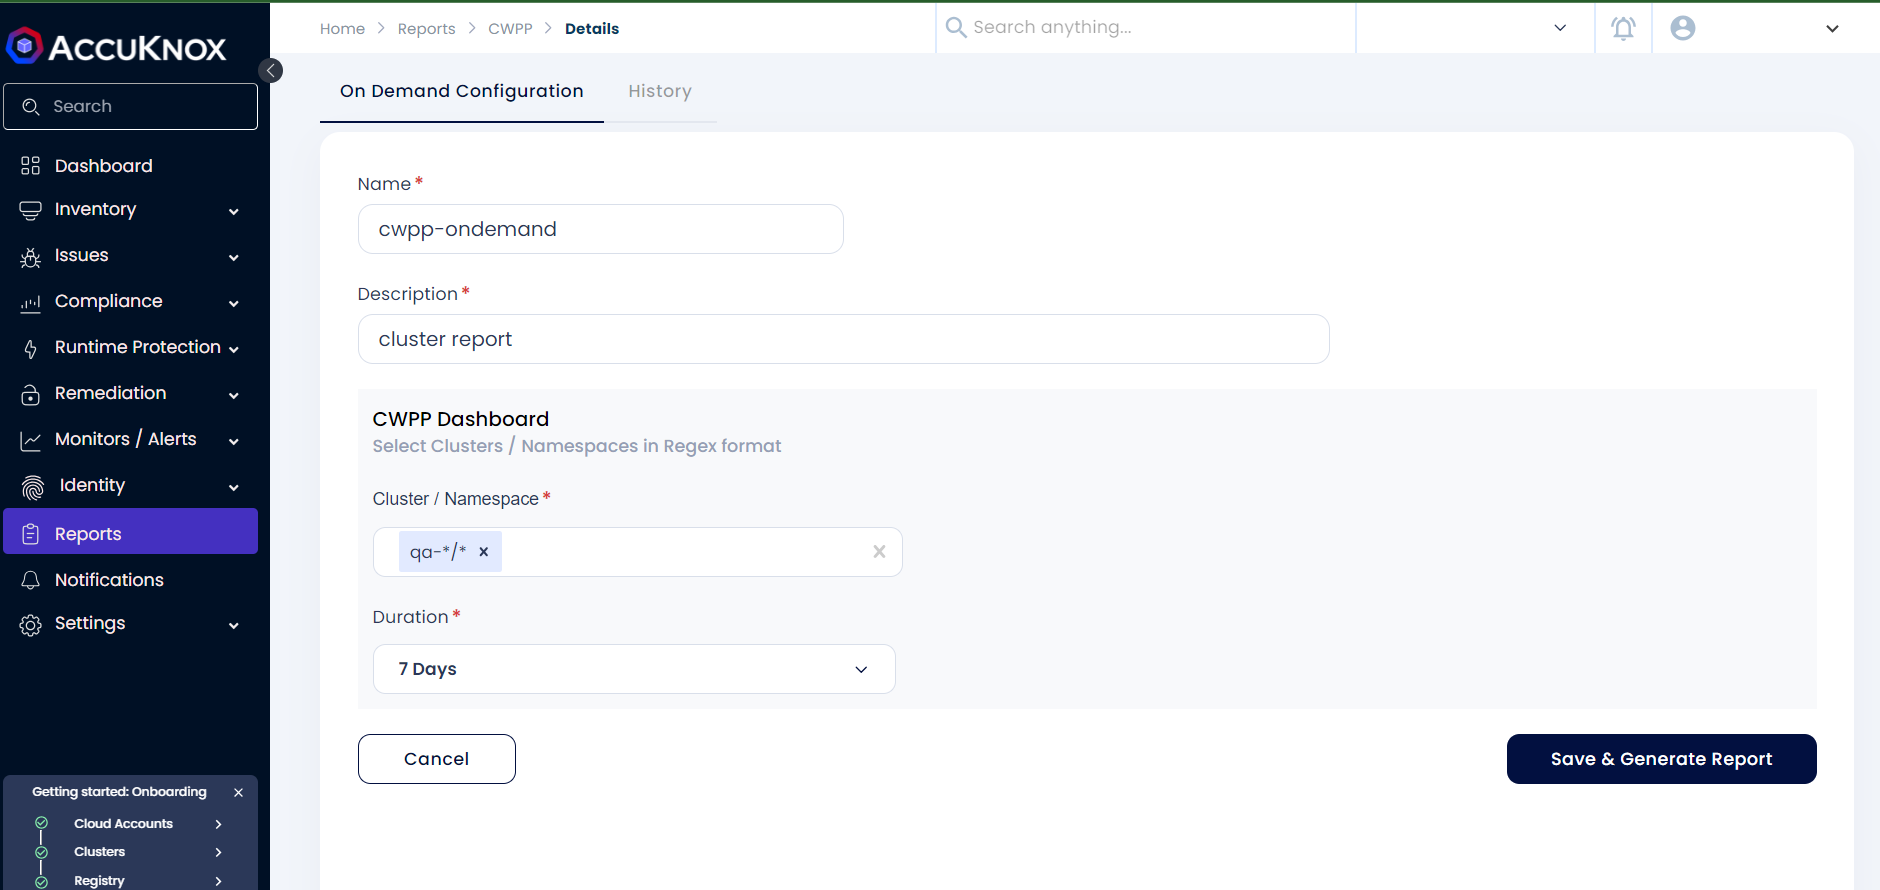Image resolution: width=1880 pixels, height=890 pixels.
Task: Click the notification bell icon
Action: click(1623, 28)
